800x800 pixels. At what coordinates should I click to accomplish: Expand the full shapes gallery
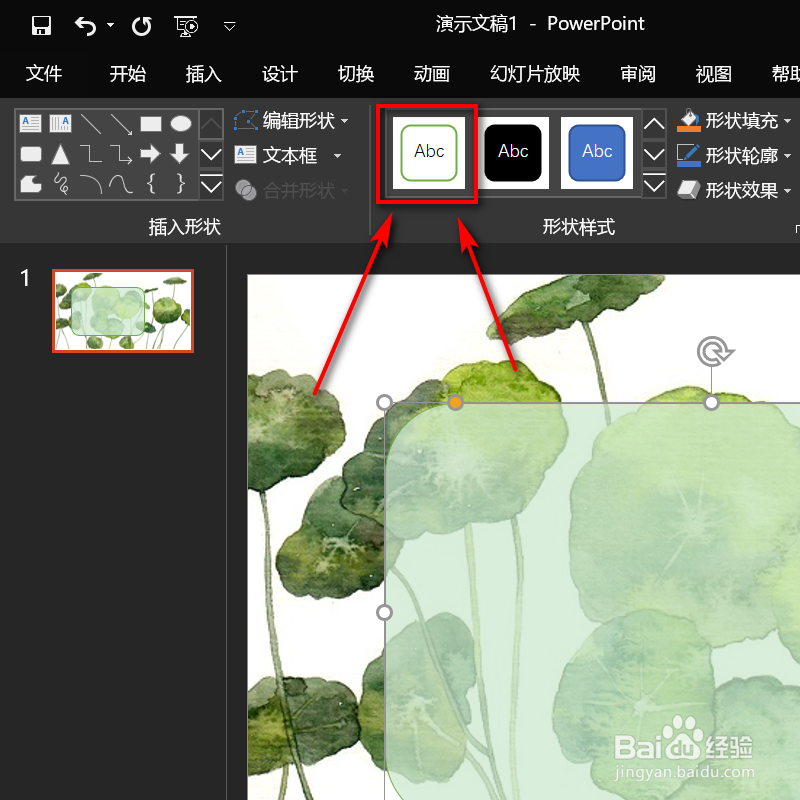211,186
